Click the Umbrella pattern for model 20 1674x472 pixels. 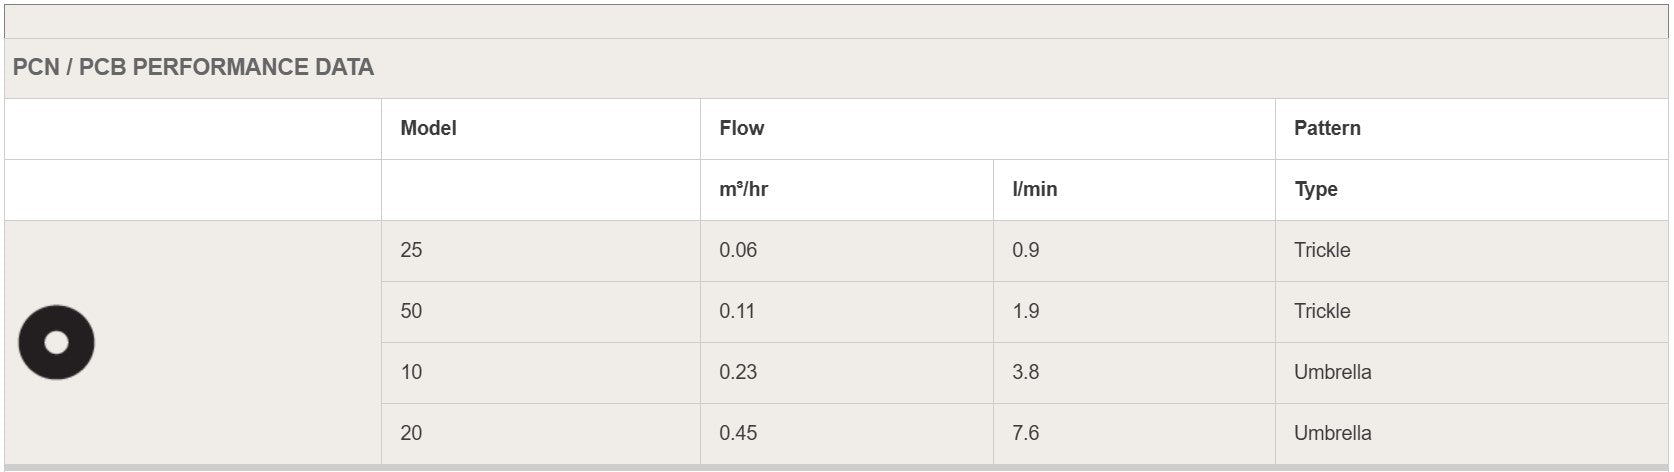pos(1332,433)
